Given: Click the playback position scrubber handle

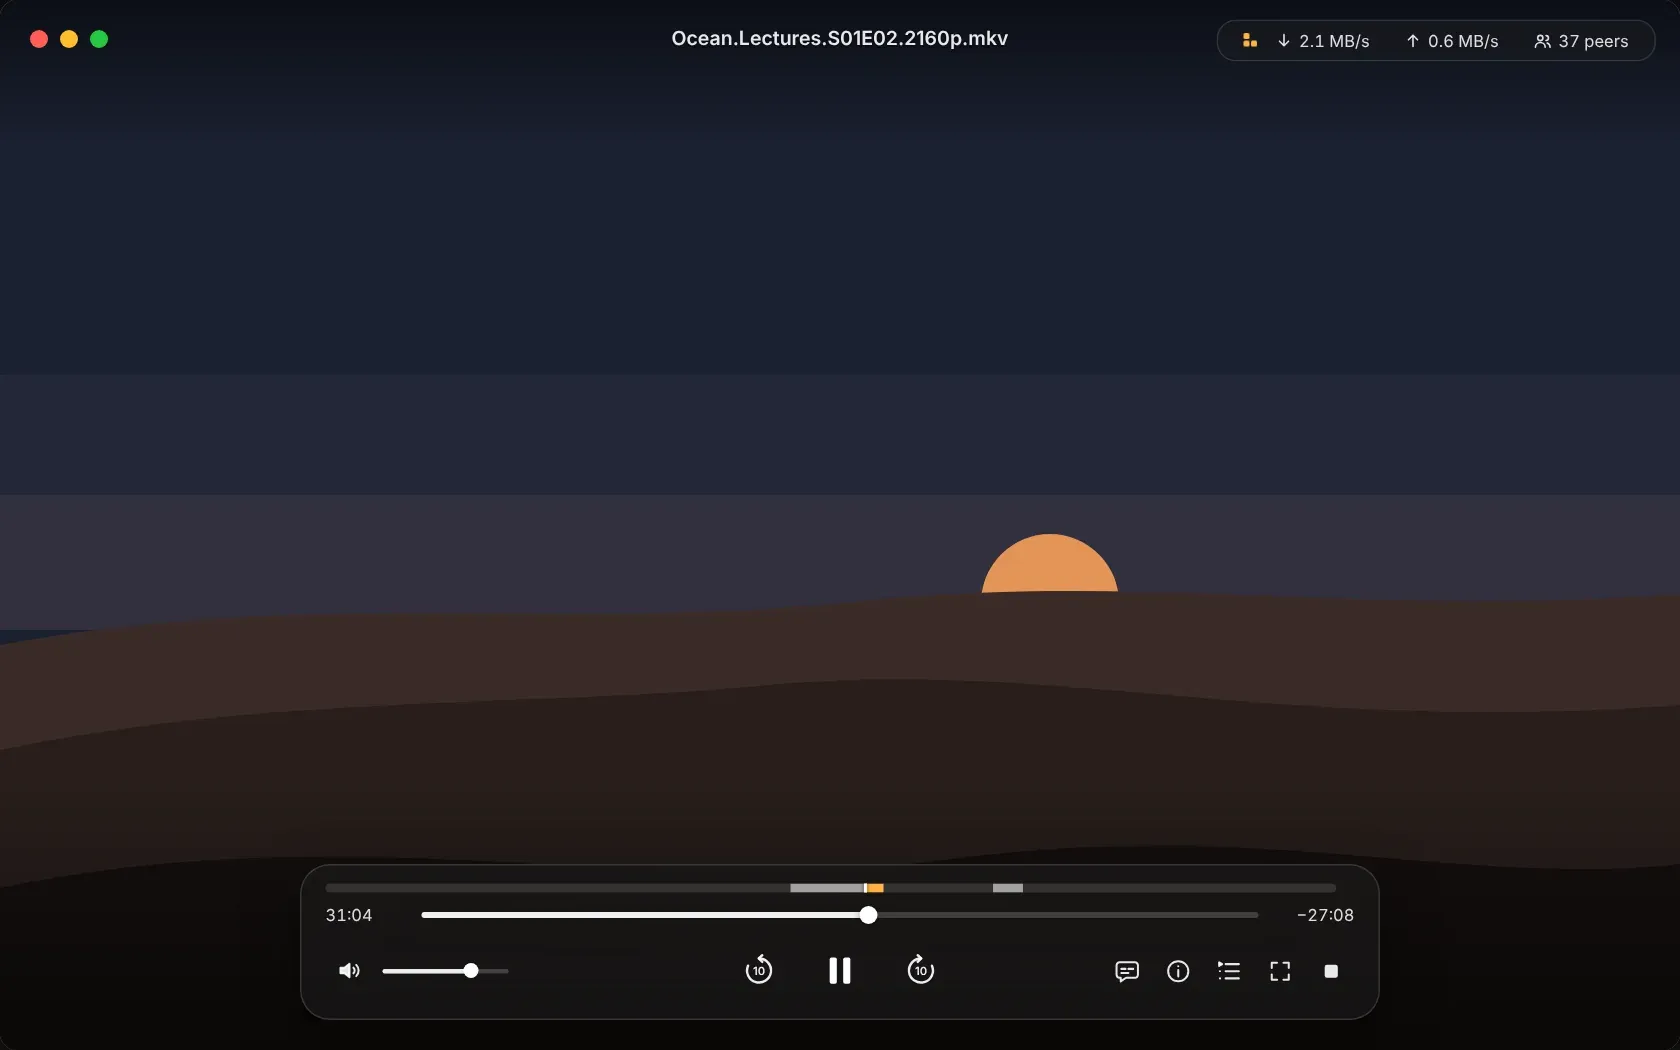Looking at the screenshot, I should point(868,915).
